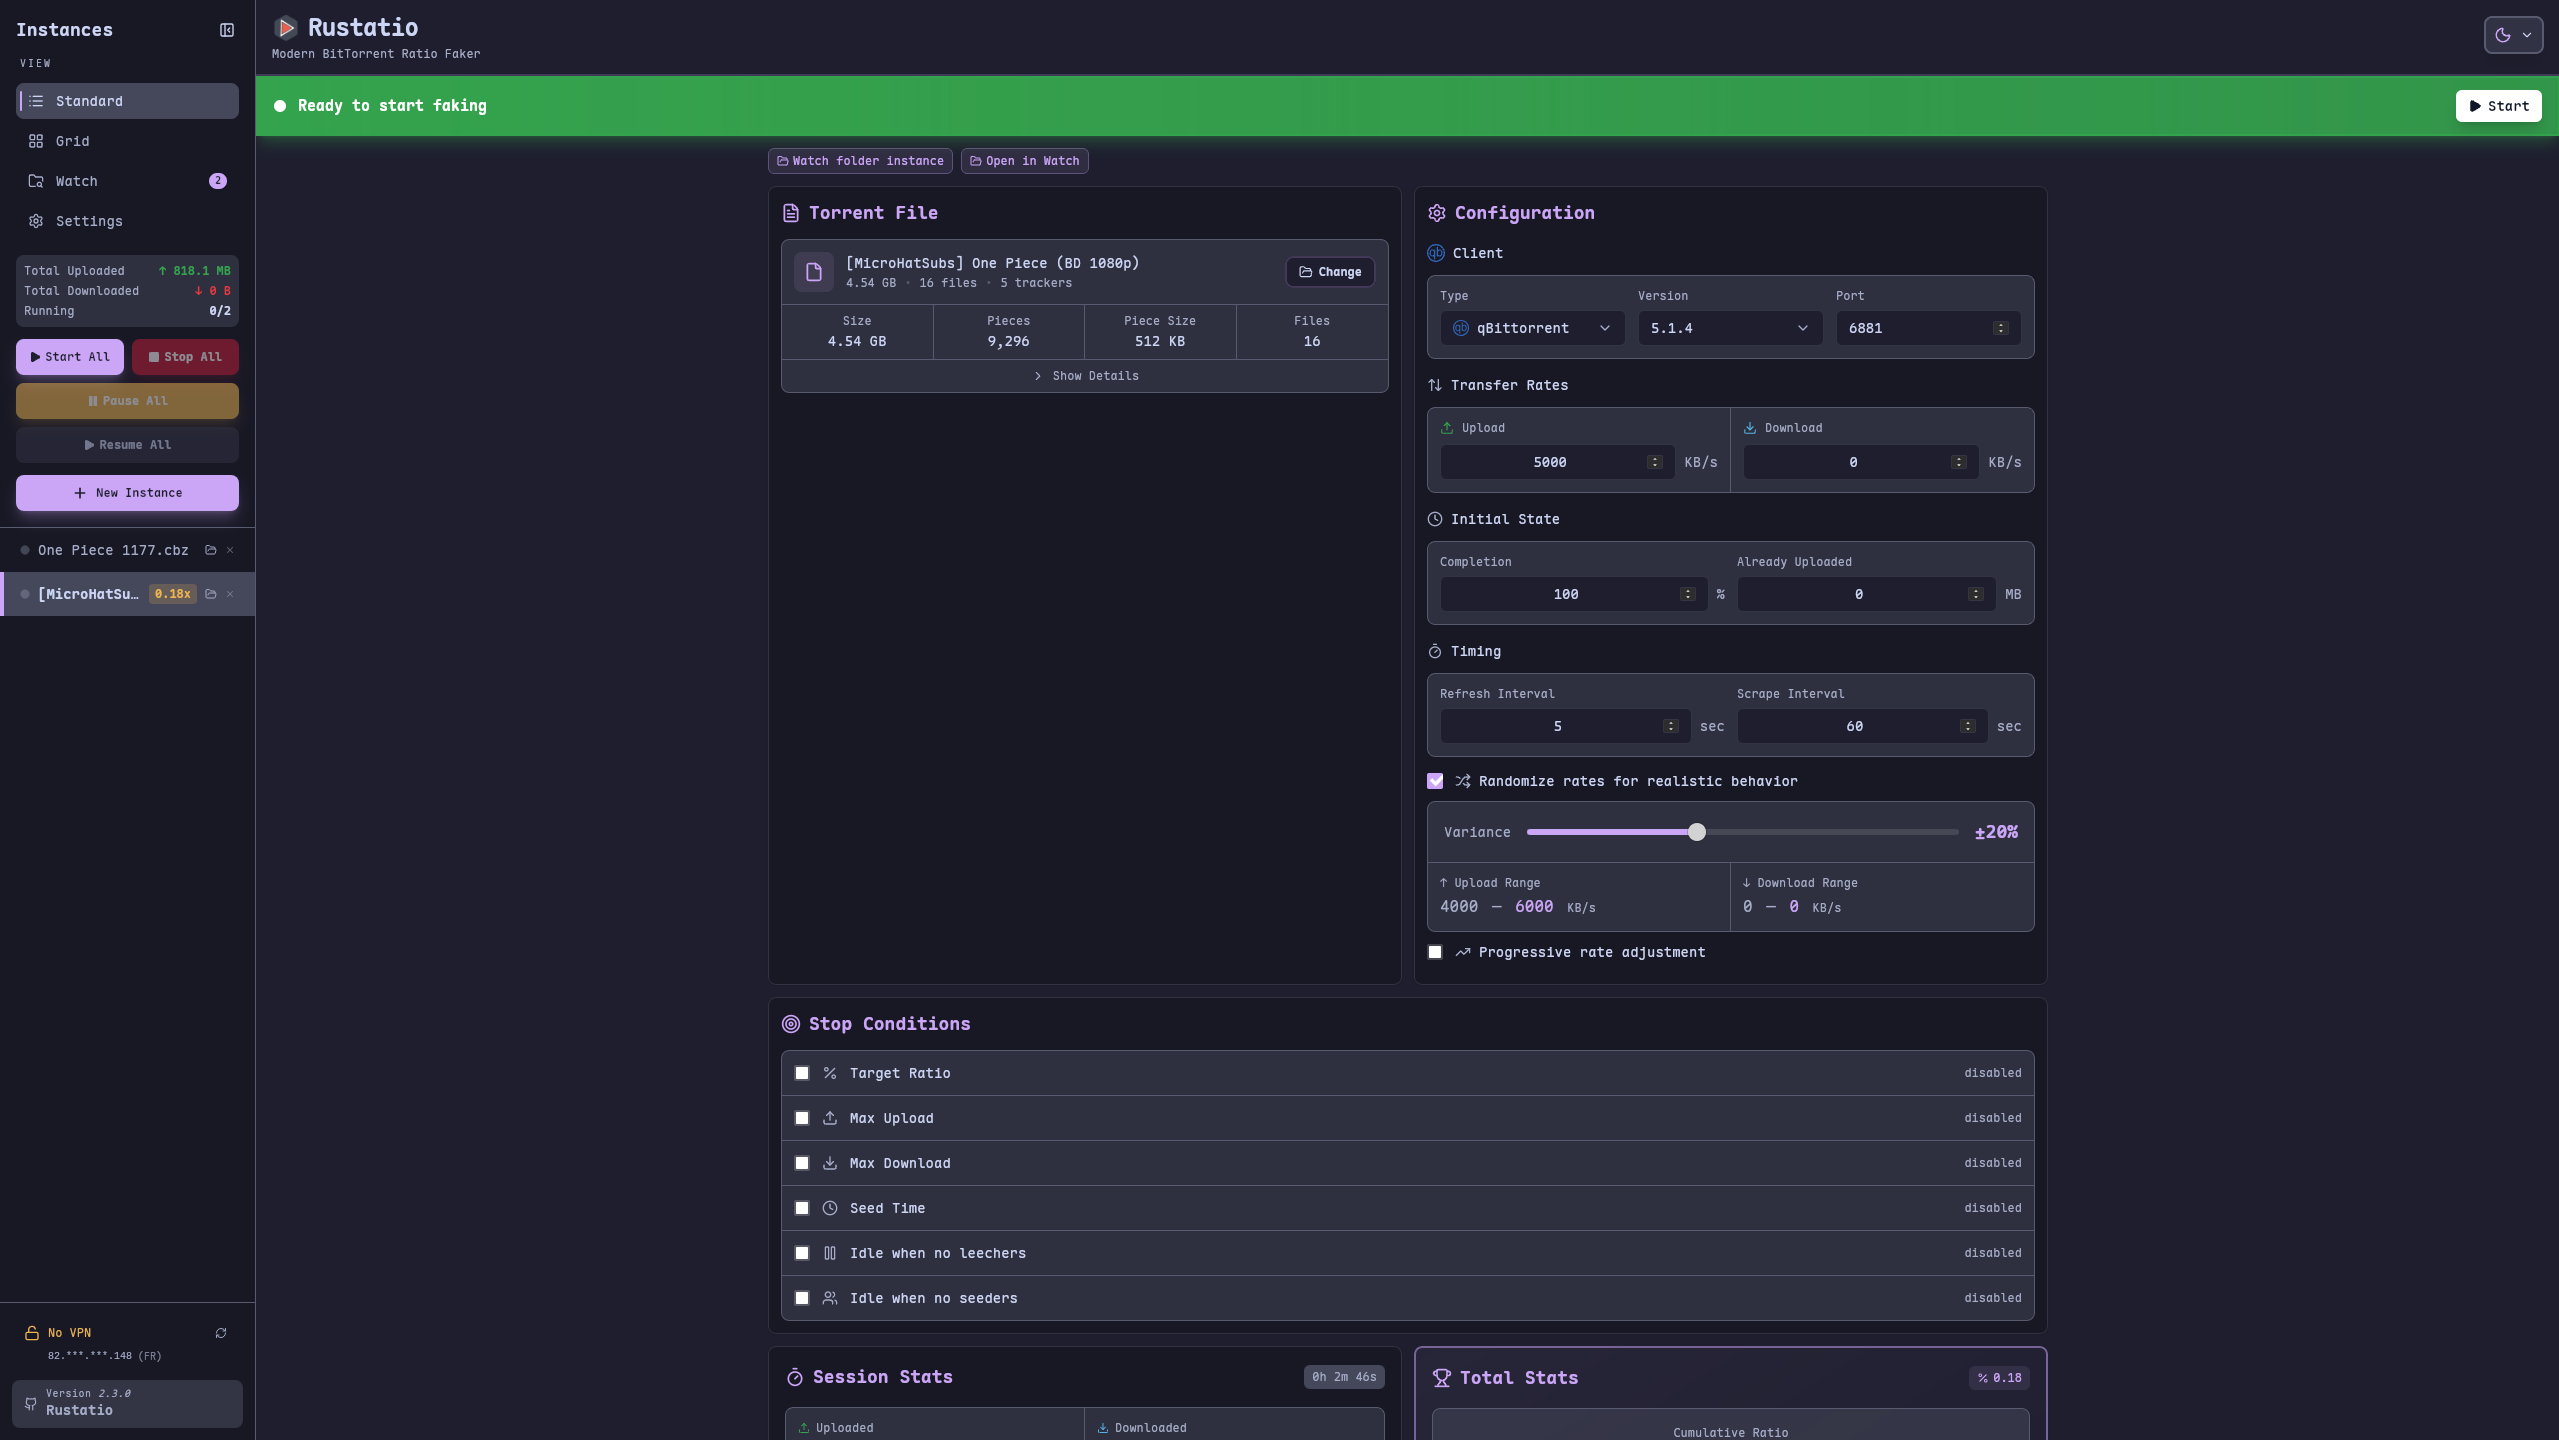
Task: Collapse the Instances sidebar panel icon
Action: [227, 30]
